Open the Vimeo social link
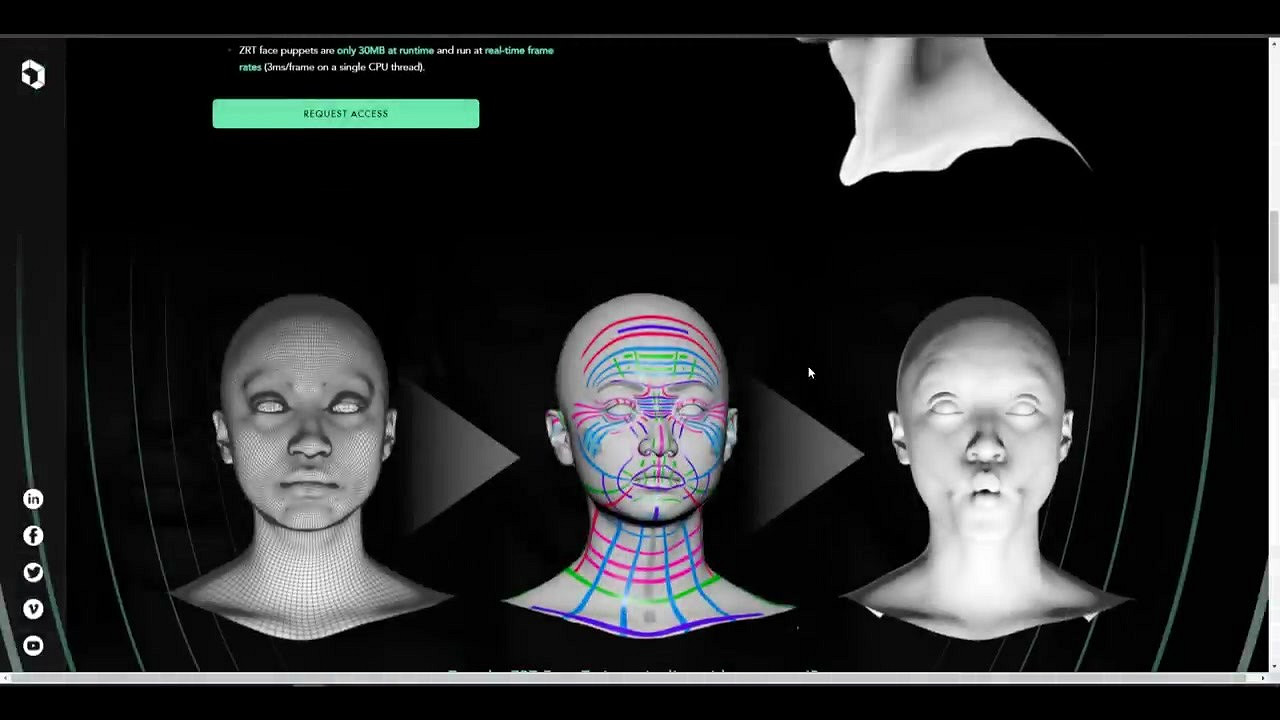This screenshot has height=720, width=1280. click(33, 609)
